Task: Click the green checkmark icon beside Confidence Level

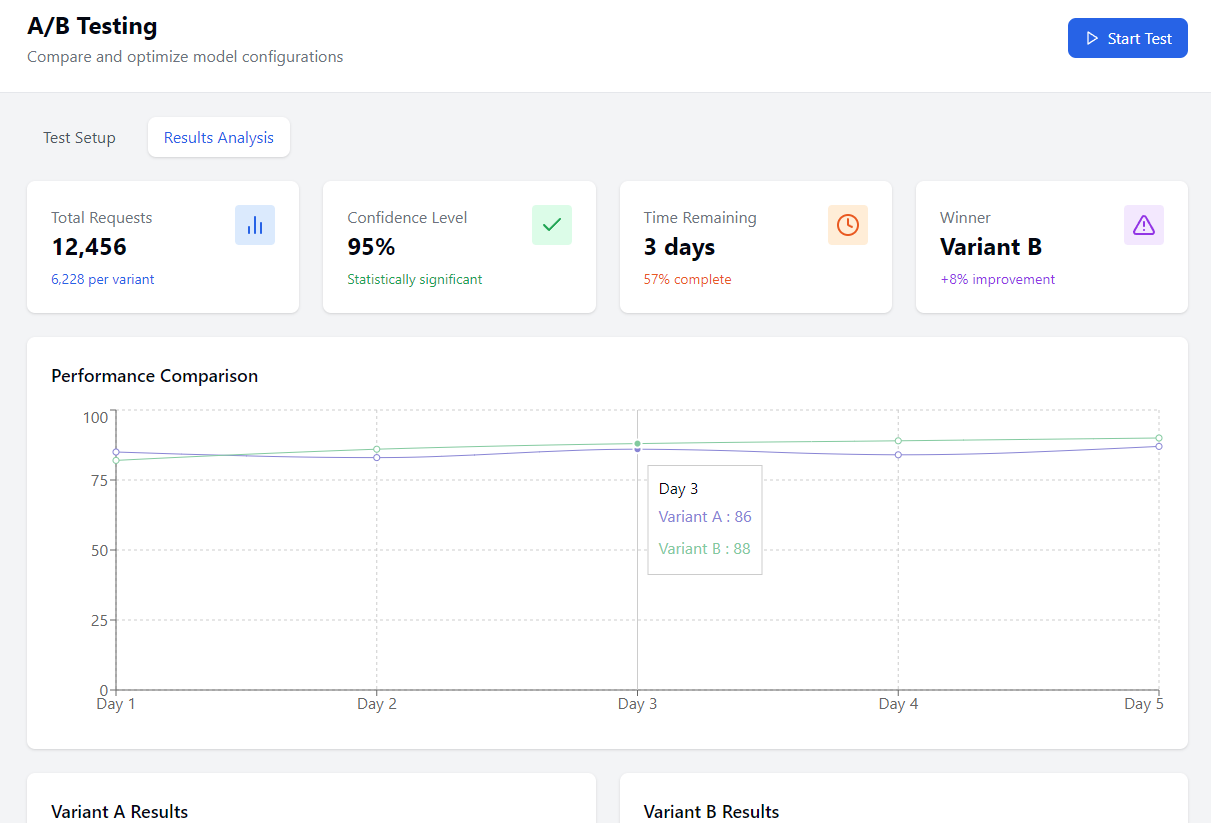Action: pyautogui.click(x=551, y=225)
